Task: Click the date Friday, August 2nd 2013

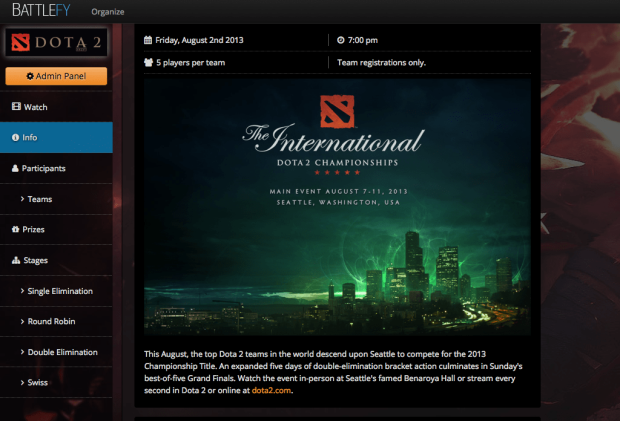Action: click(199, 40)
